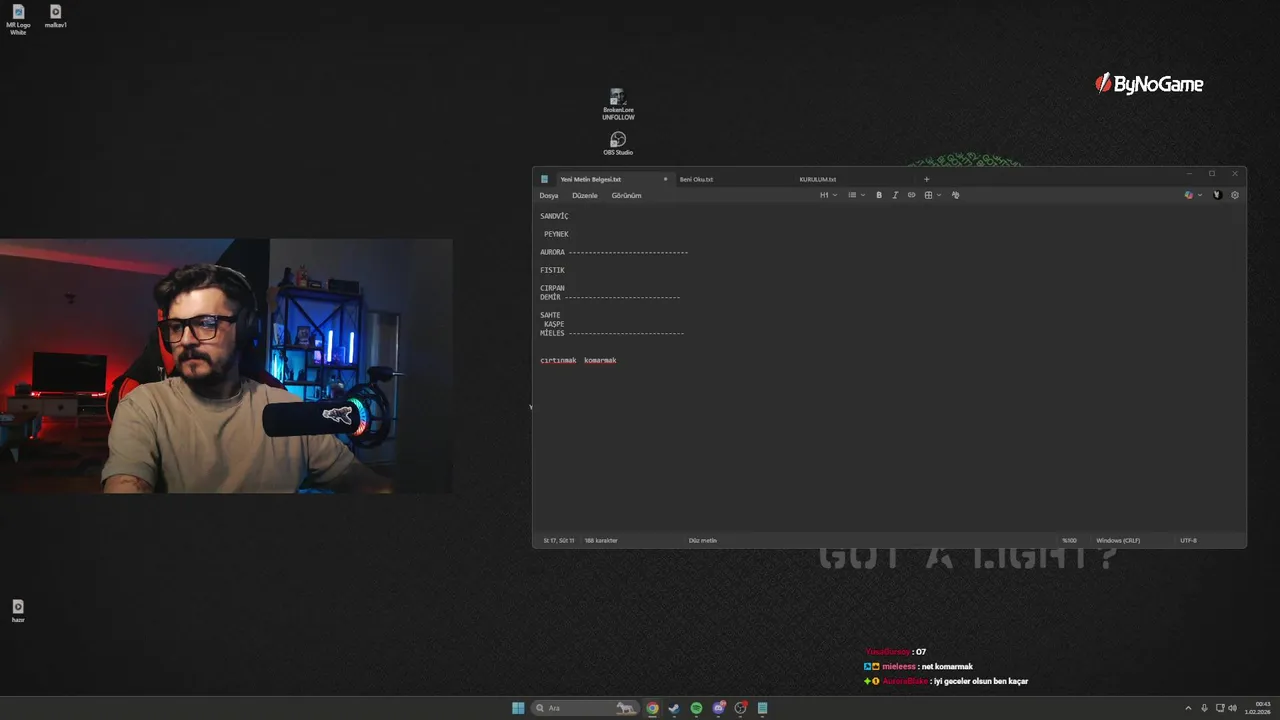This screenshot has width=1280, height=720.
Task: Click the 188 karakter count
Action: [x=601, y=540]
